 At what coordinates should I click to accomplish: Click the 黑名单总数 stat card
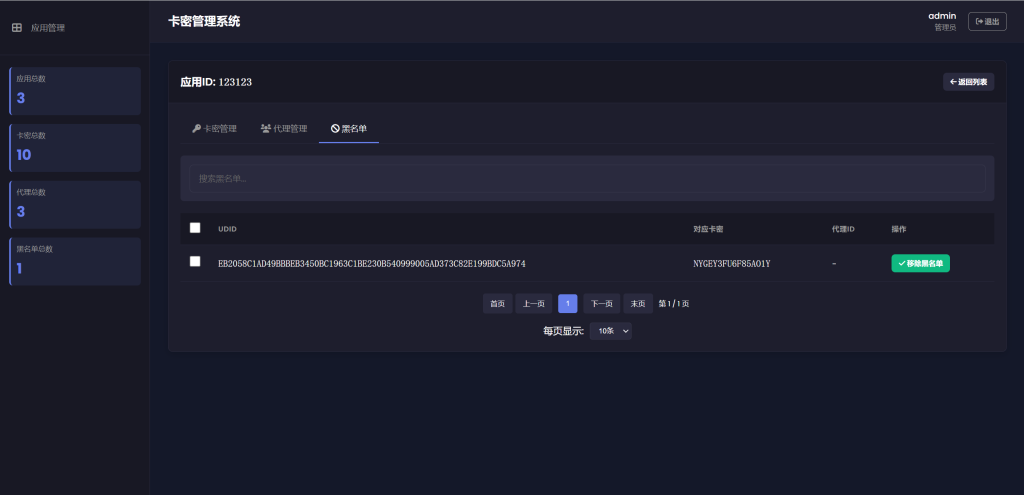[x=75, y=261]
